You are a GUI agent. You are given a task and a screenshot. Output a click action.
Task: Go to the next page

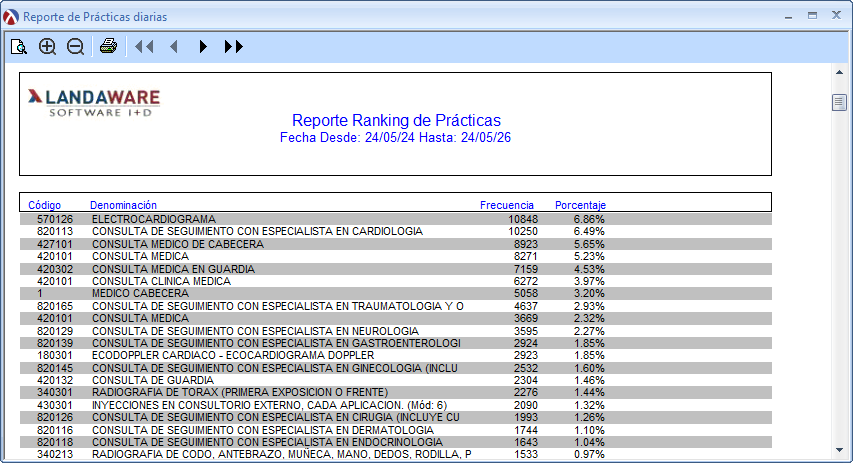(x=203, y=47)
